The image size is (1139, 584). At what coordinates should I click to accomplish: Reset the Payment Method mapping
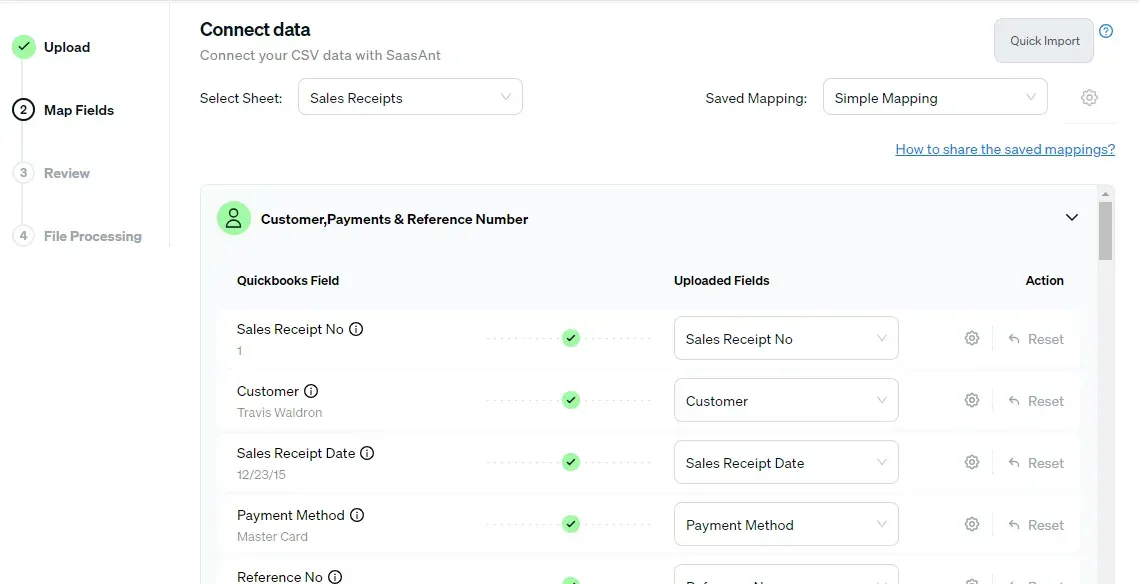coord(1036,524)
